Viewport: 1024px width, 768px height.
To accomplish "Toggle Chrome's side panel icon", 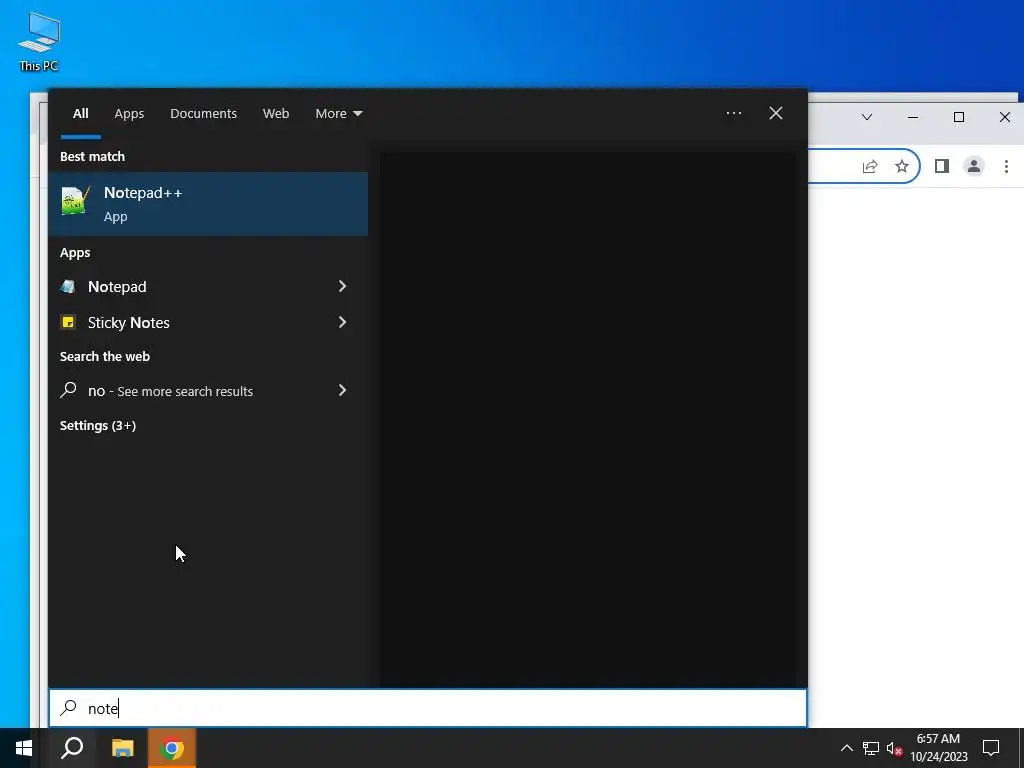I will click(x=942, y=167).
